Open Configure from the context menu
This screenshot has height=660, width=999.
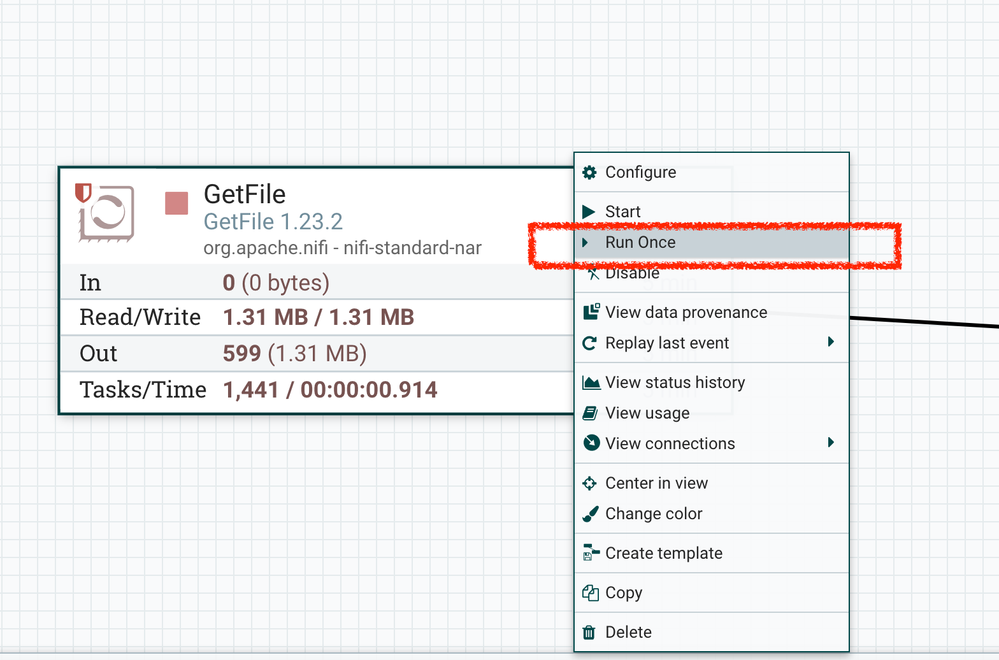coord(712,173)
